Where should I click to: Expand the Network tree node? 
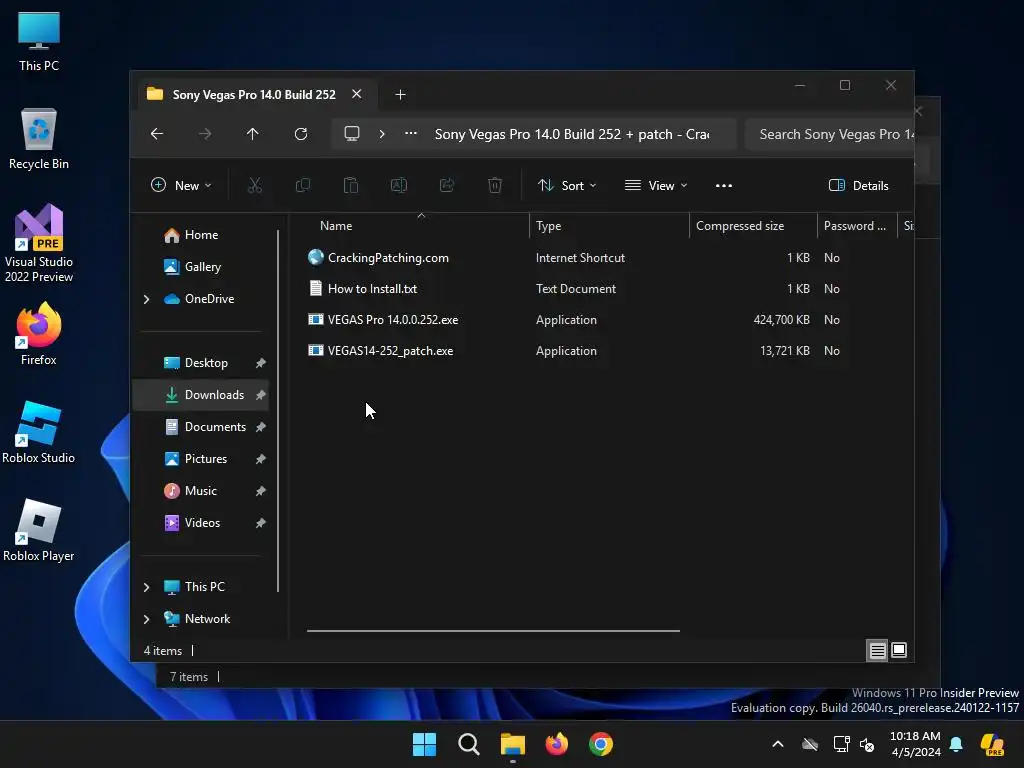click(146, 619)
